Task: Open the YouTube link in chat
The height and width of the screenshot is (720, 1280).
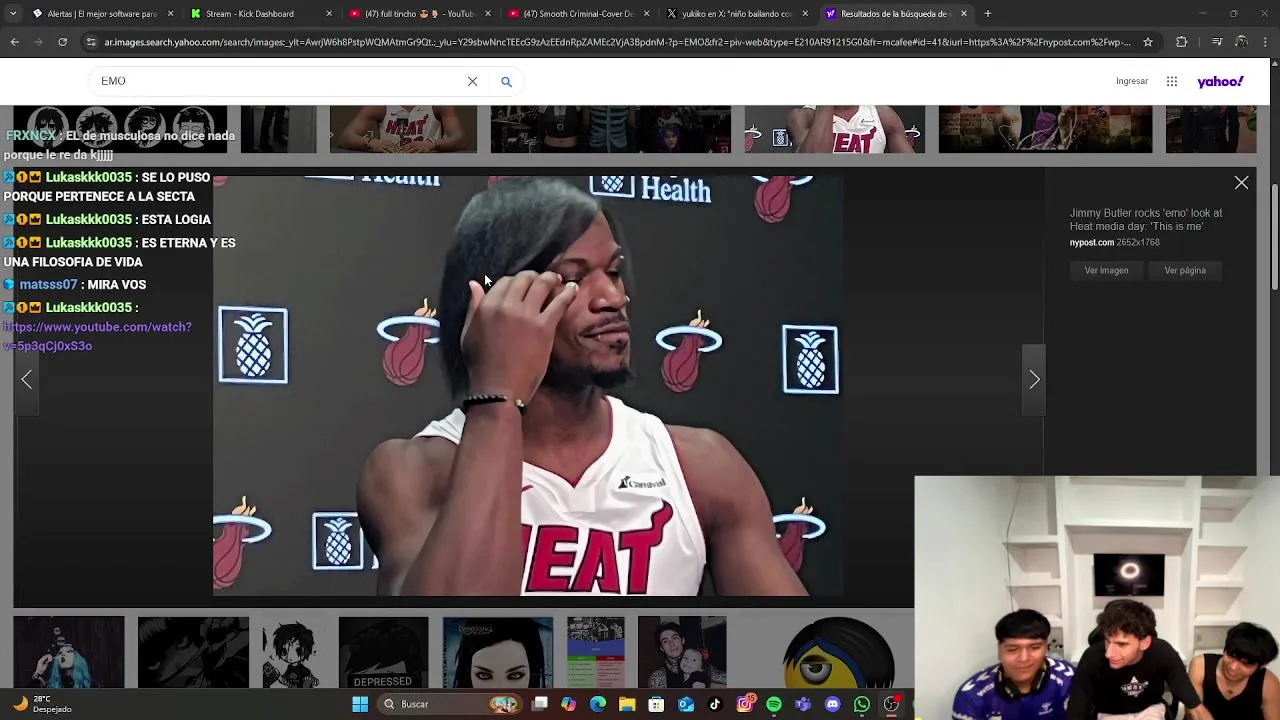Action: coord(97,336)
